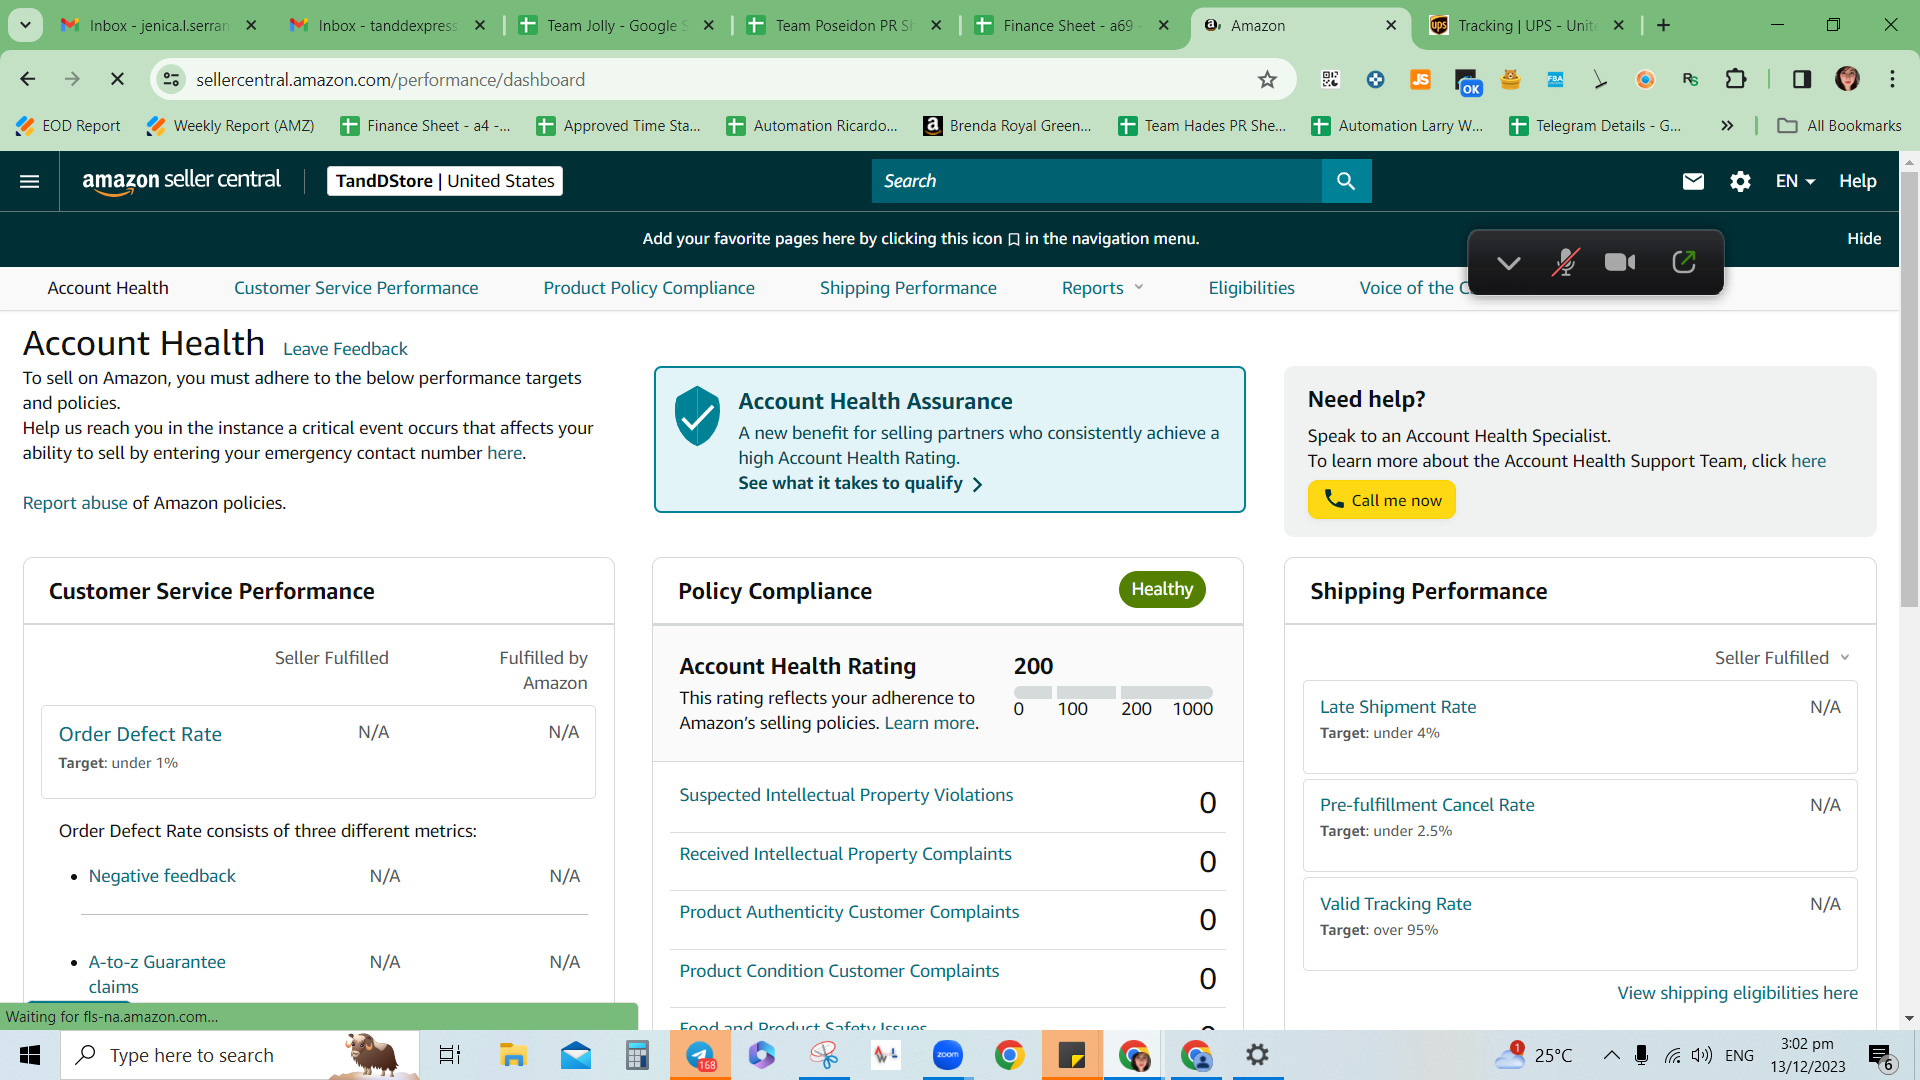
Task: Go back to the previous page
Action: (x=28, y=79)
